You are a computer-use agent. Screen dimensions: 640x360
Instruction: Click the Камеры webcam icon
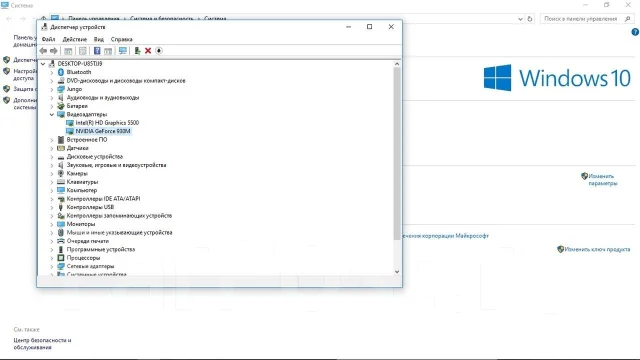(x=61, y=173)
